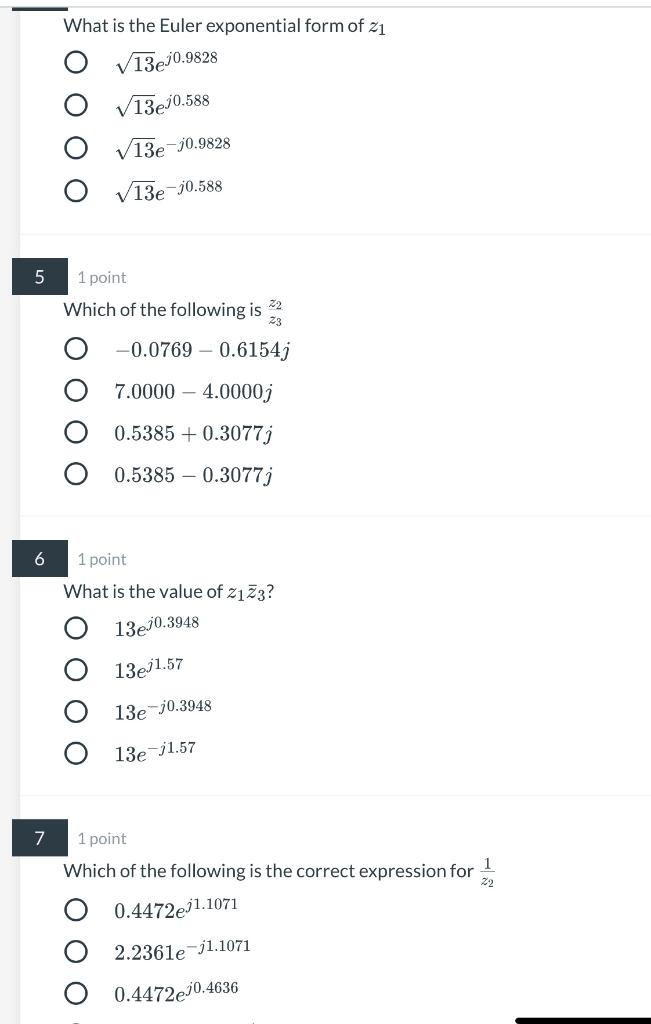Select option 0.5385 - 0.3077j in question 5
The image size is (651, 1024).
pos(76,472)
